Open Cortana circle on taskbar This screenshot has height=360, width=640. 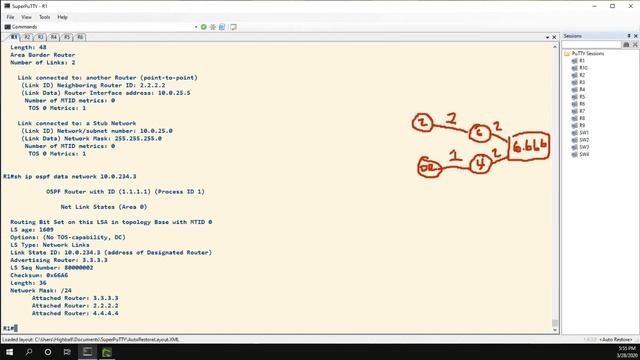[x=48, y=352]
